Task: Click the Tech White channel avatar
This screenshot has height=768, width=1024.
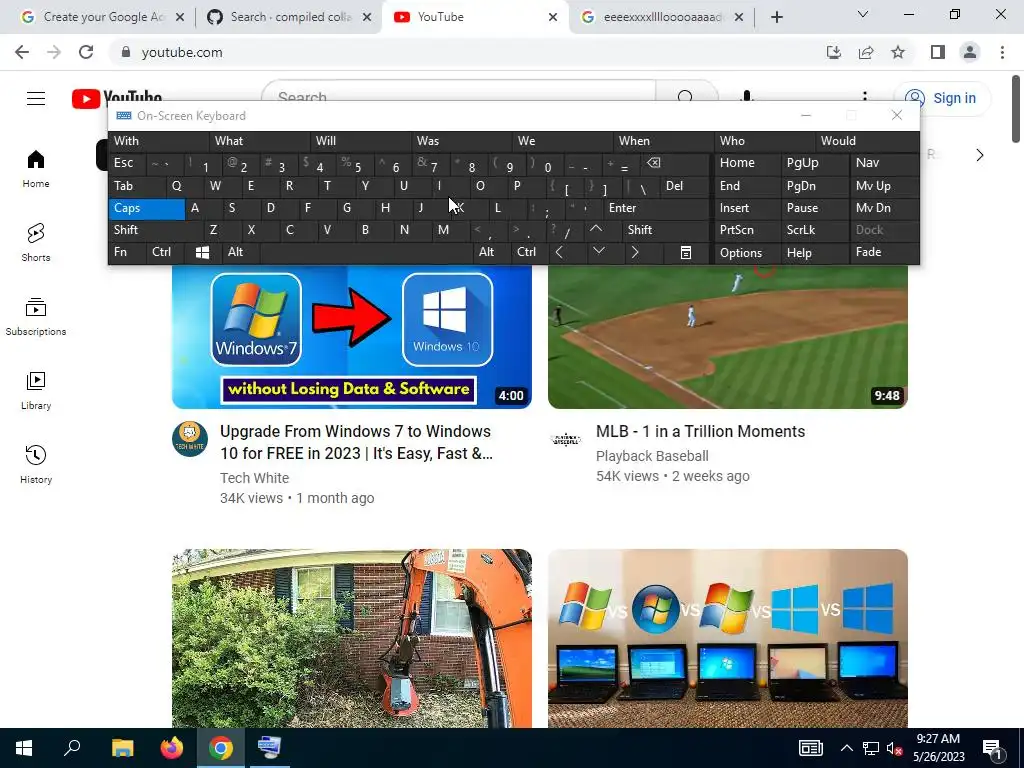Action: click(x=190, y=440)
